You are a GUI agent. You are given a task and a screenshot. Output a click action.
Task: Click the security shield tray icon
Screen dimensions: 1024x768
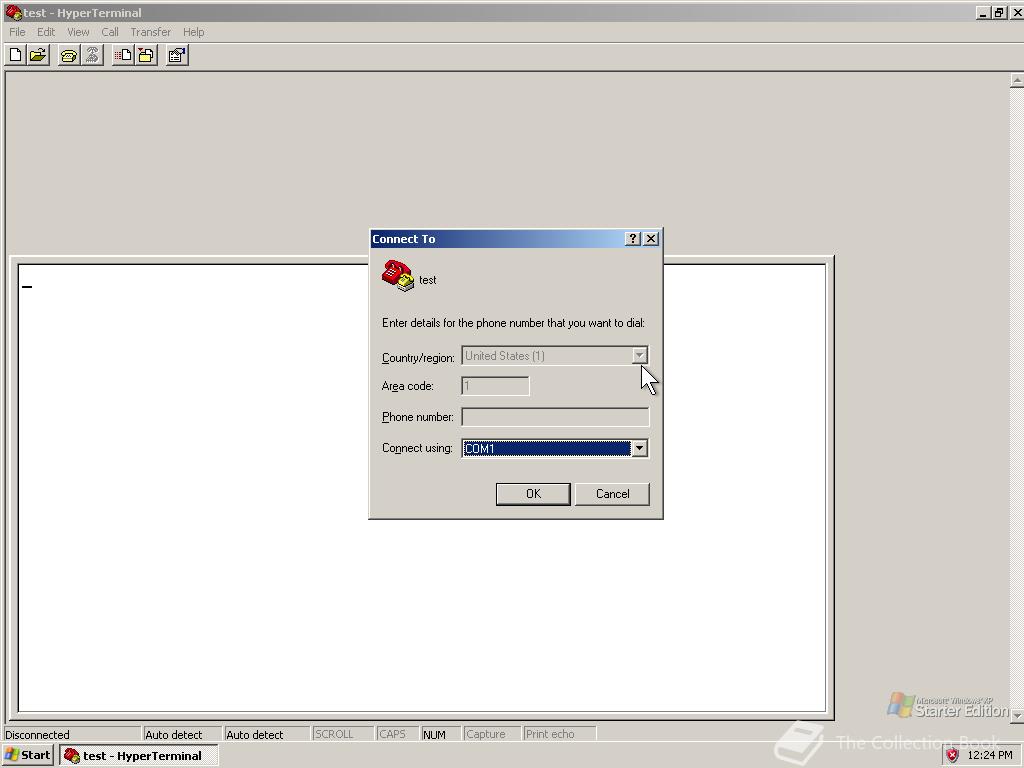click(x=953, y=756)
